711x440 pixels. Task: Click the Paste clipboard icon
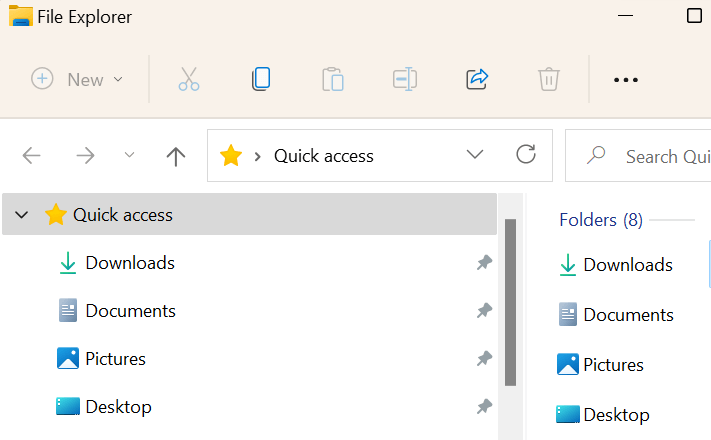click(333, 79)
